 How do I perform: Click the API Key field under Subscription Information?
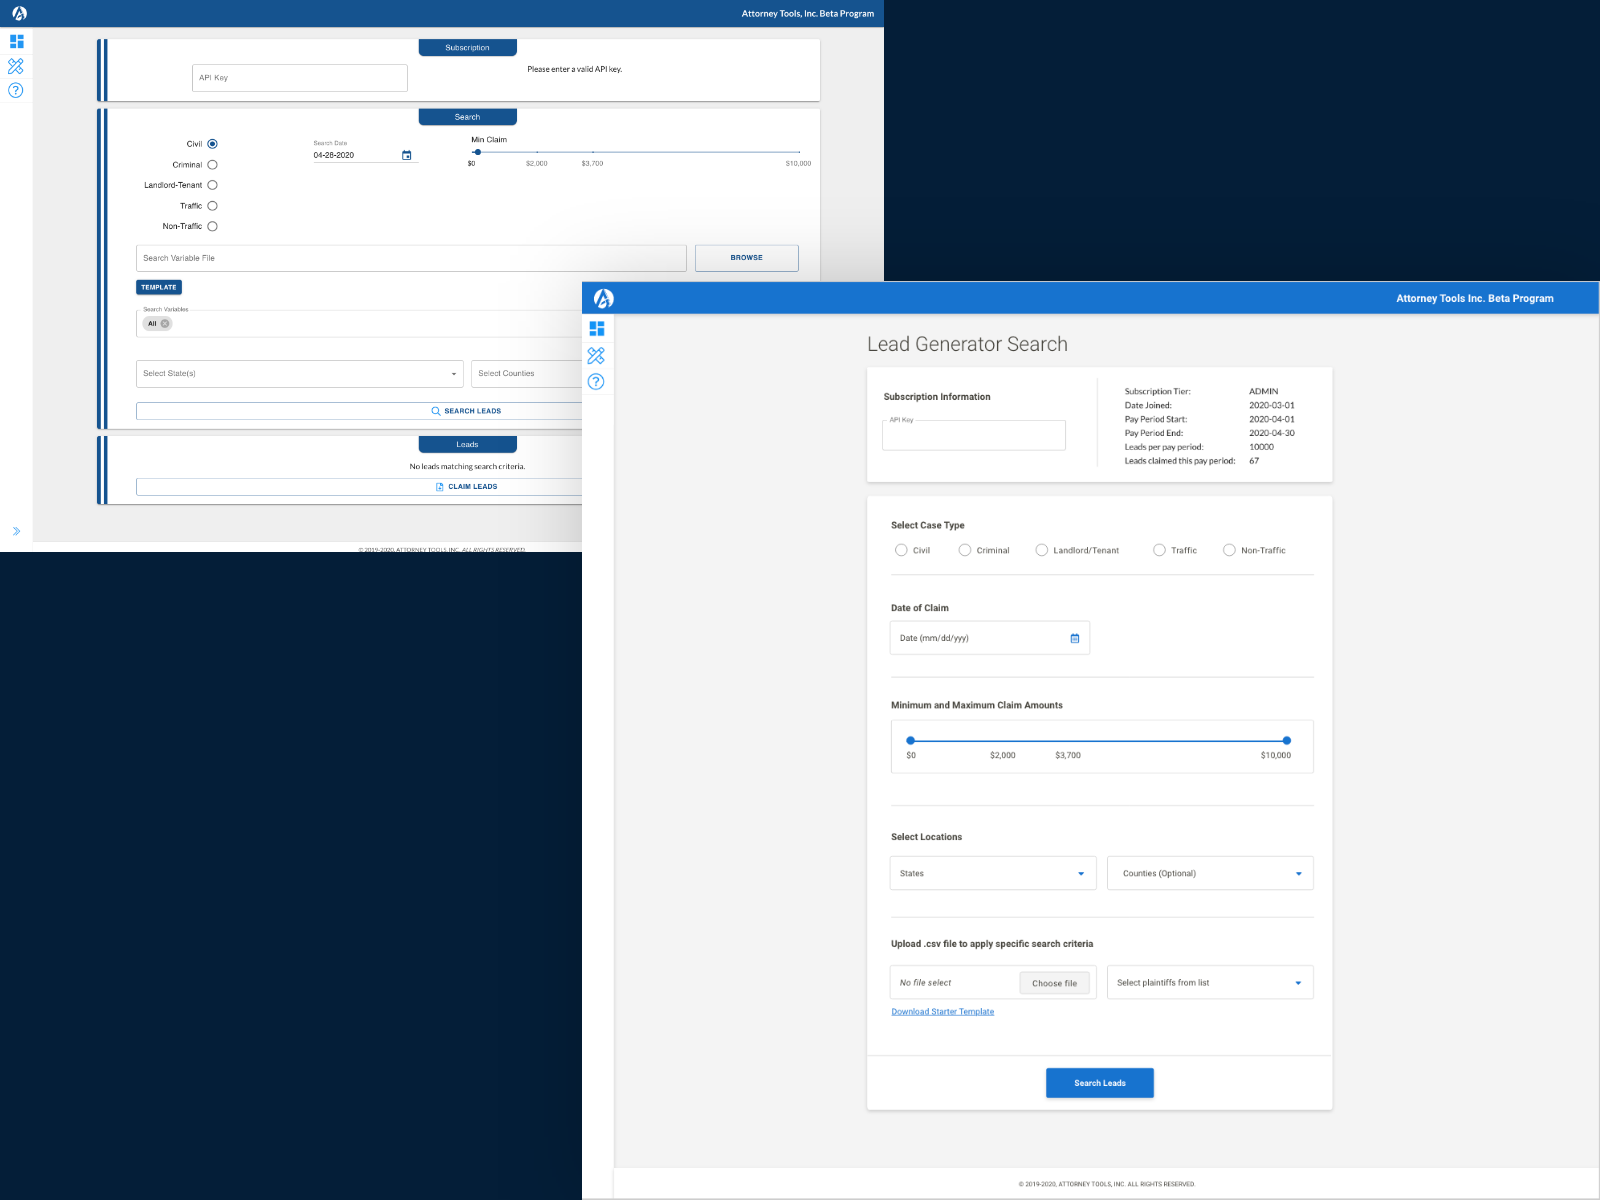click(973, 436)
